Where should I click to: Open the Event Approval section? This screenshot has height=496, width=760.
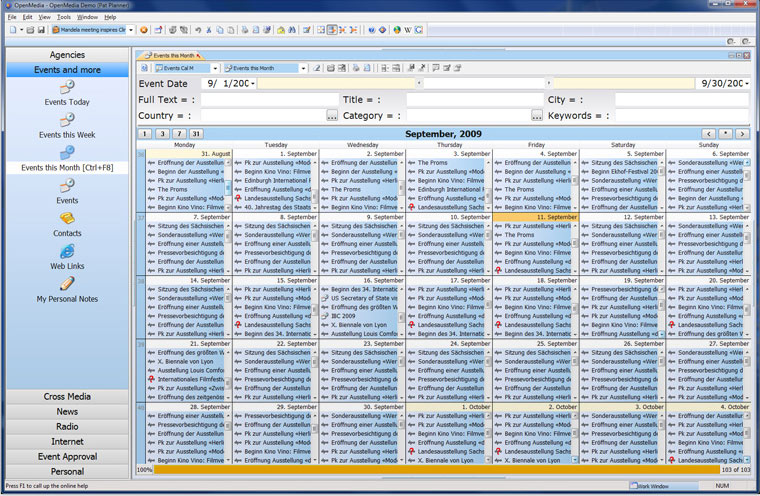tap(67, 456)
